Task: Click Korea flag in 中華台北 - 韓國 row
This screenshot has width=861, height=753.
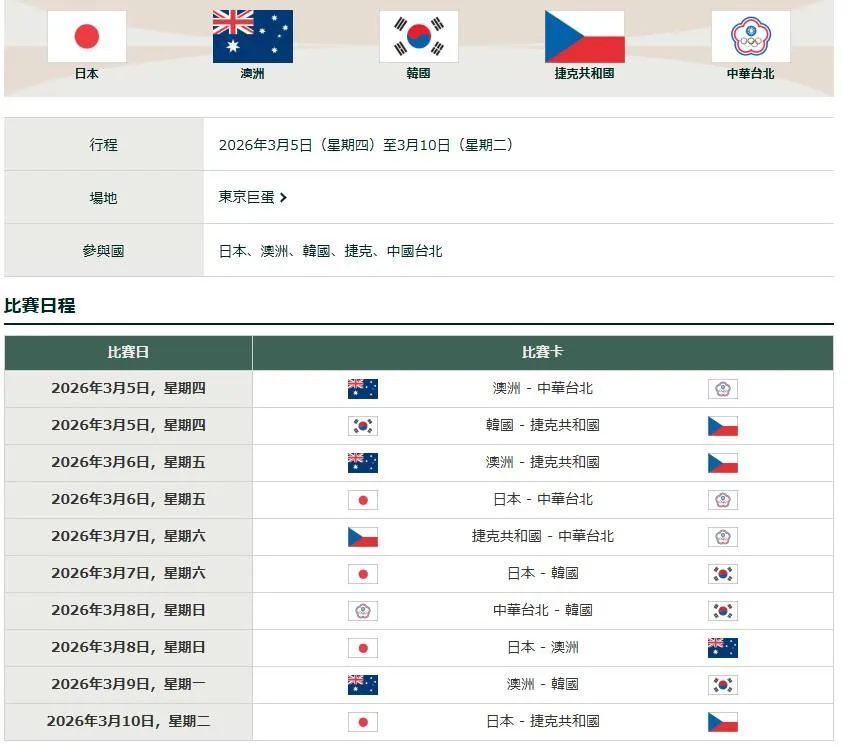Action: click(723, 611)
